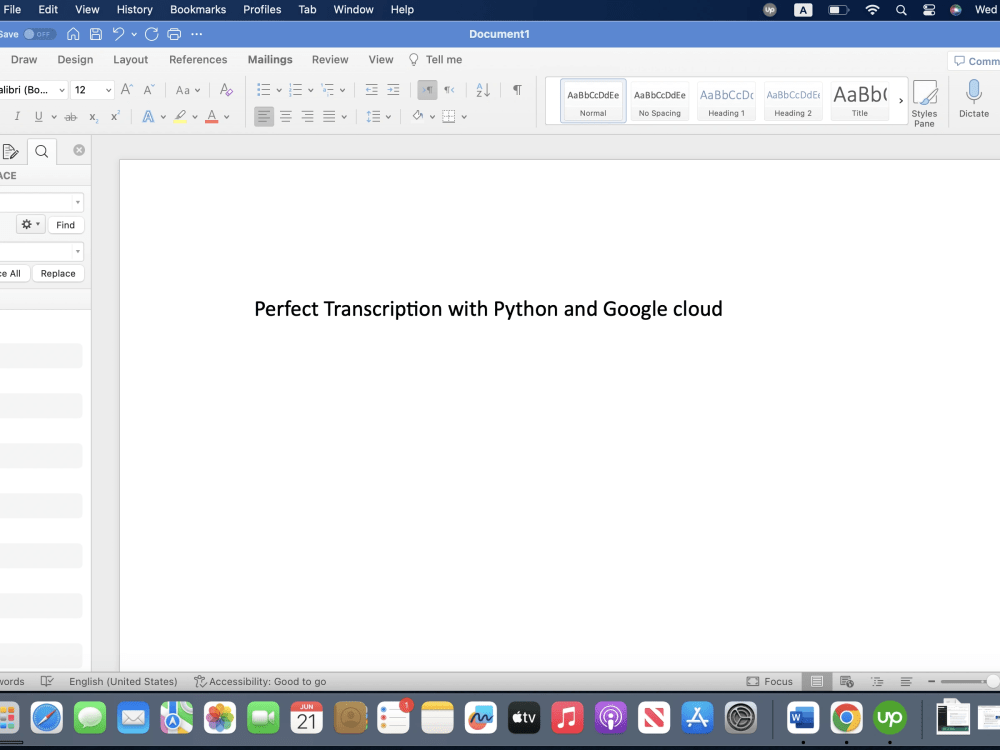
Task: Open the References ribbon tab
Action: 198,60
